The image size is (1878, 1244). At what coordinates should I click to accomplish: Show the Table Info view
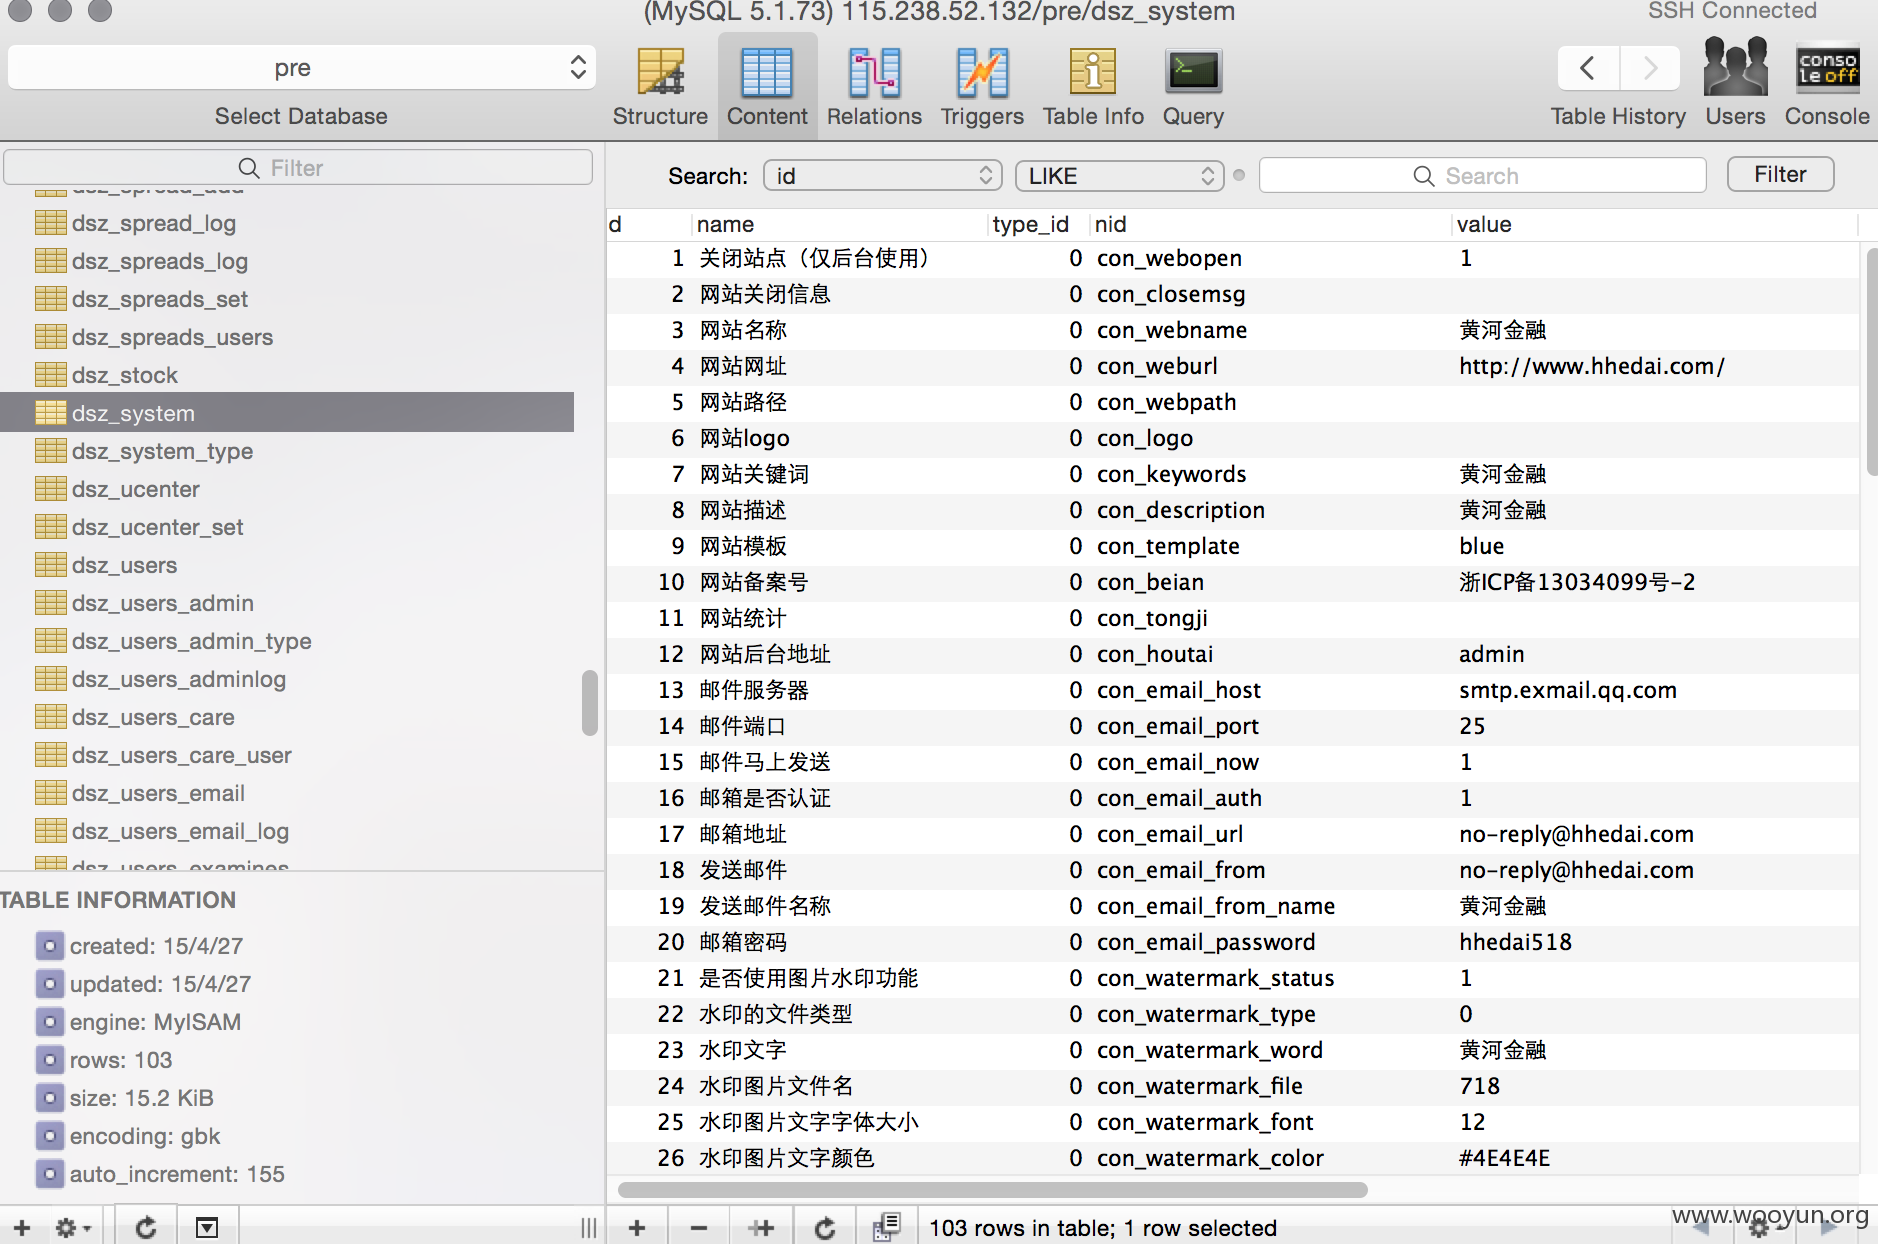[x=1093, y=88]
